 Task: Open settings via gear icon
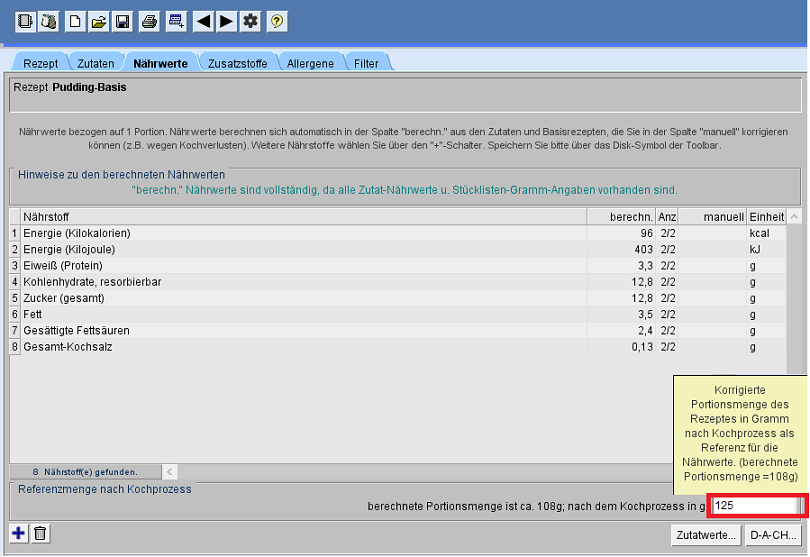coord(250,21)
